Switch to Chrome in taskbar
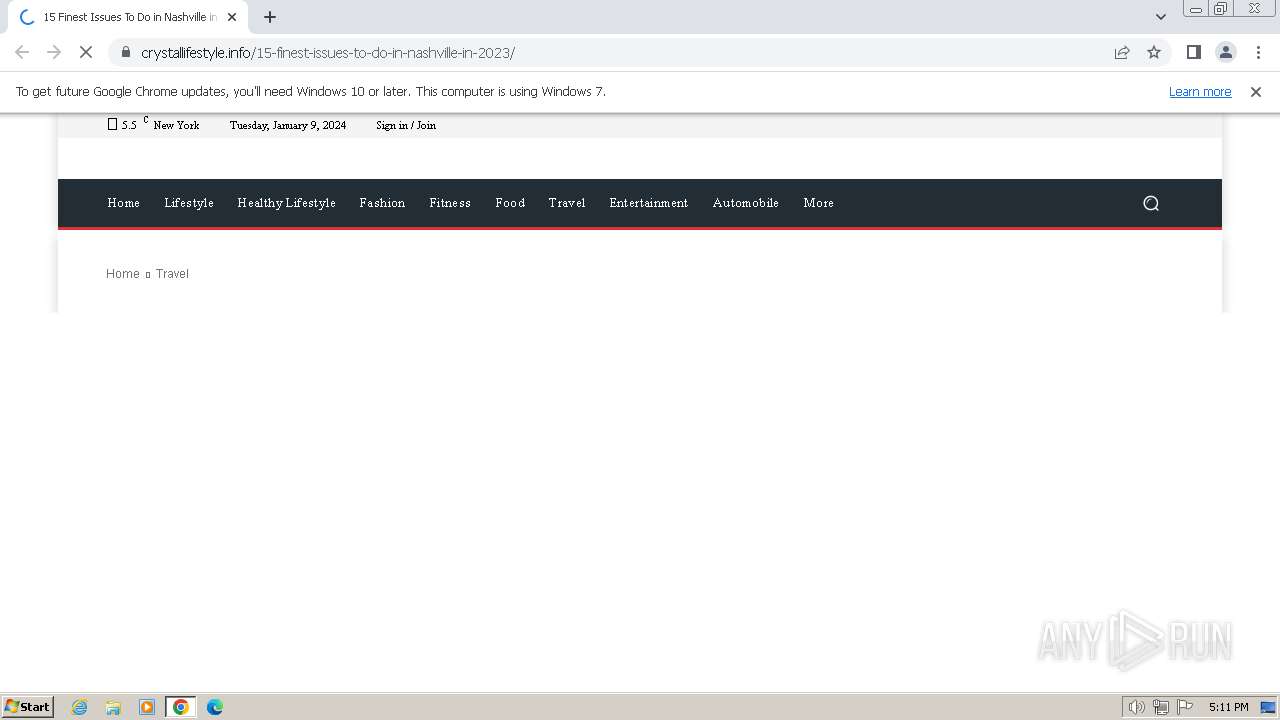This screenshot has width=1280, height=720. coord(181,707)
